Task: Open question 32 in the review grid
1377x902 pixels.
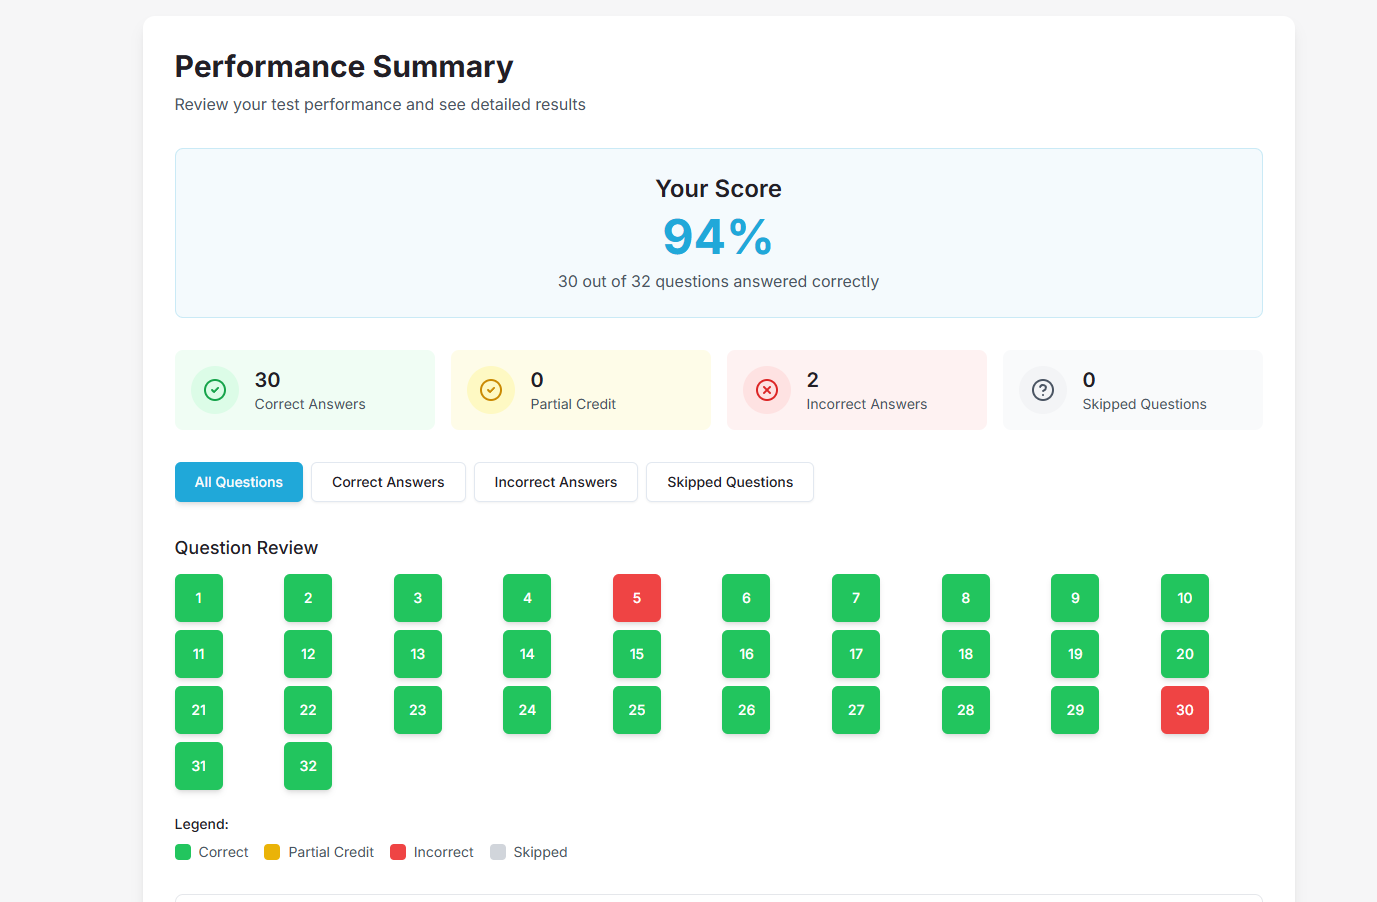Action: [308, 766]
